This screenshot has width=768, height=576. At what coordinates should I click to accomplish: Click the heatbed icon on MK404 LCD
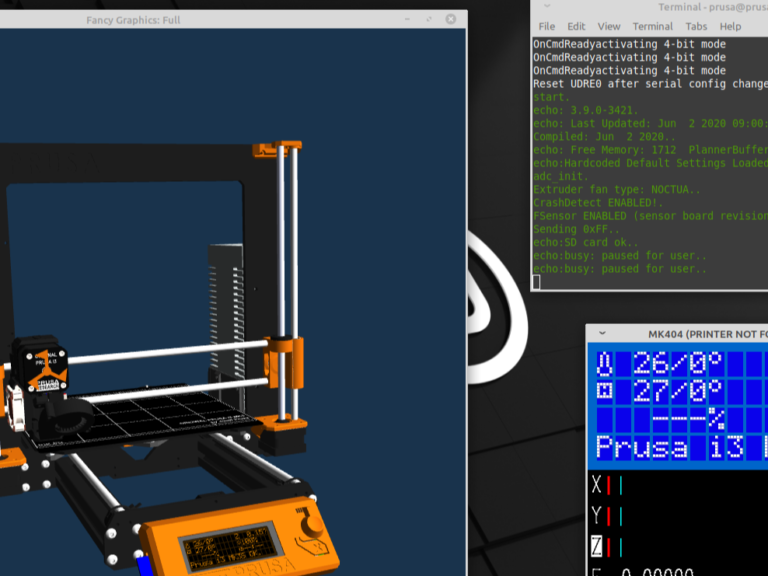click(604, 391)
